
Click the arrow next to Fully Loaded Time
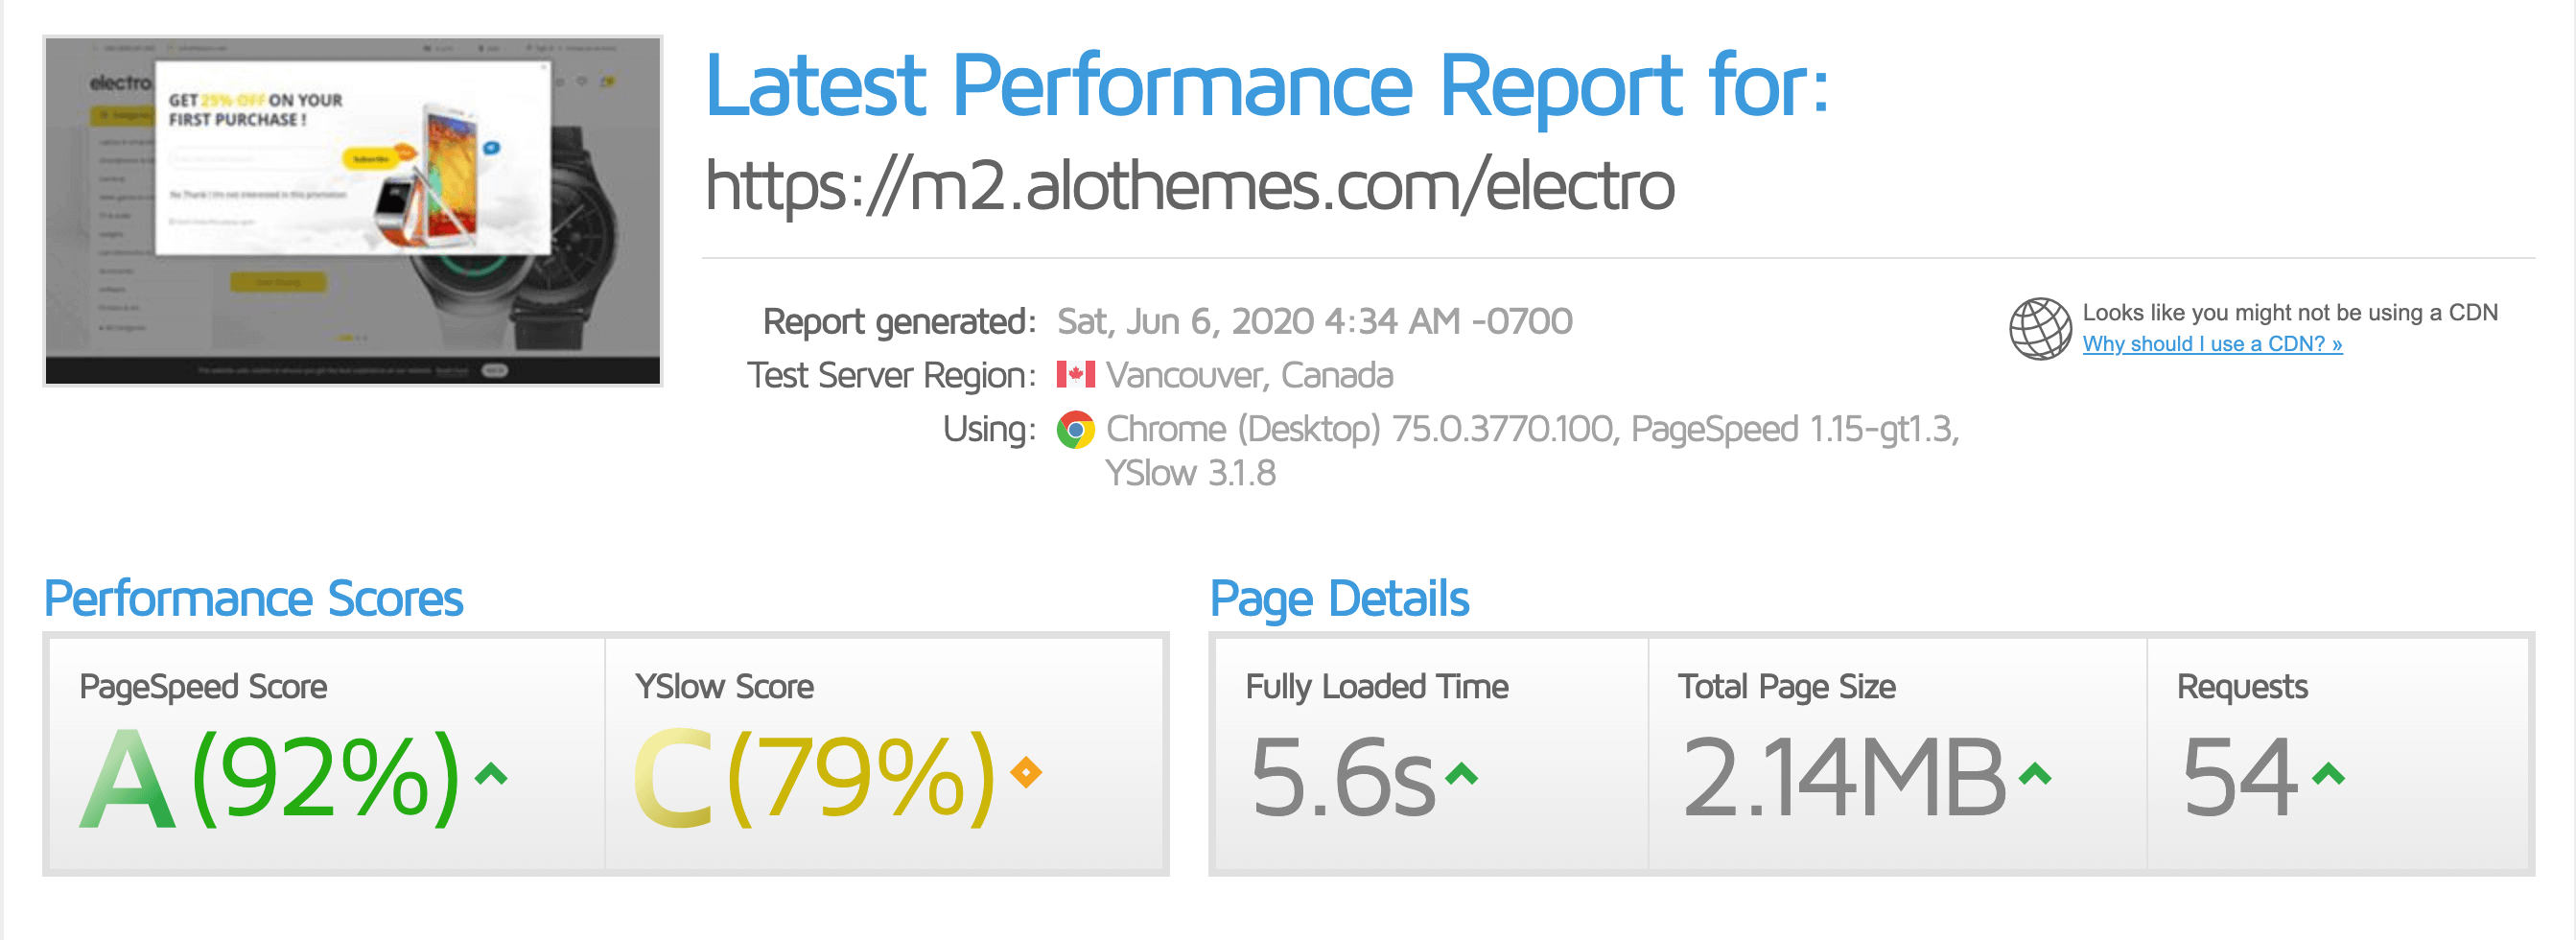[1461, 773]
